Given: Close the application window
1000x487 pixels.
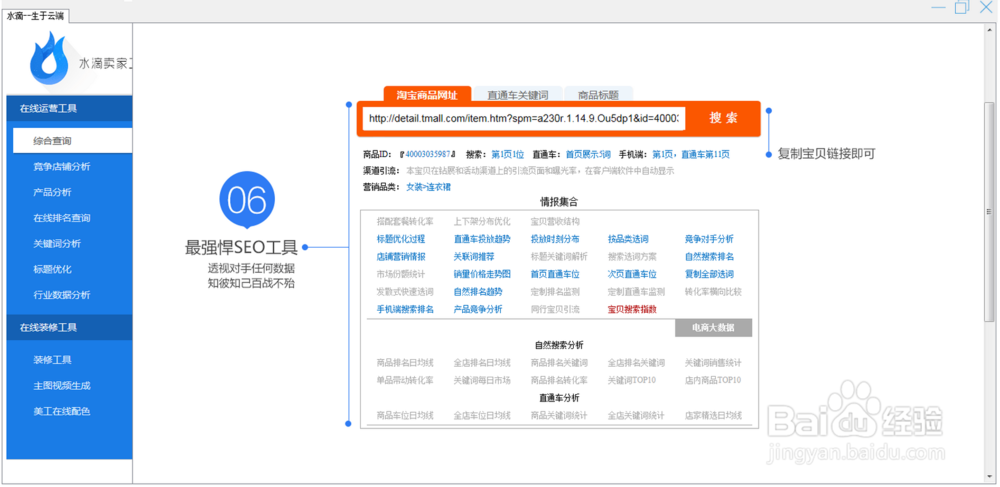Looking at the screenshot, I should point(986,7).
